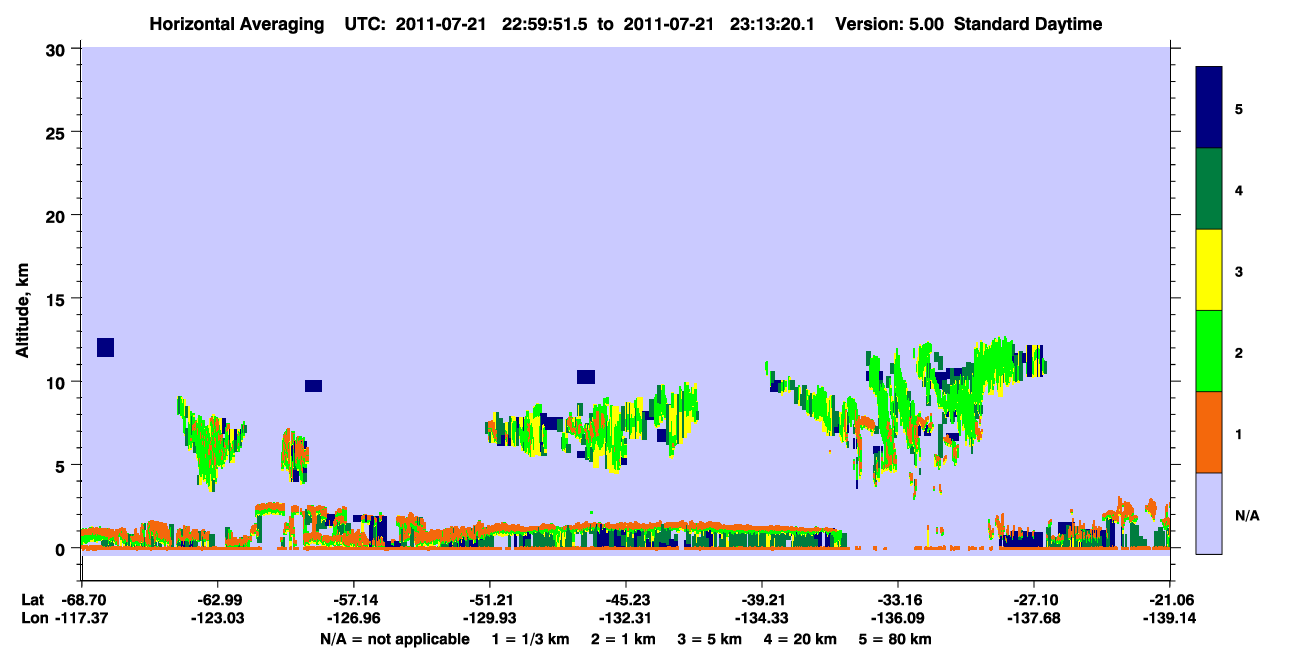This screenshot has width=1300, height=667.
Task: Click latitude value '-45.23'
Action: click(626, 600)
